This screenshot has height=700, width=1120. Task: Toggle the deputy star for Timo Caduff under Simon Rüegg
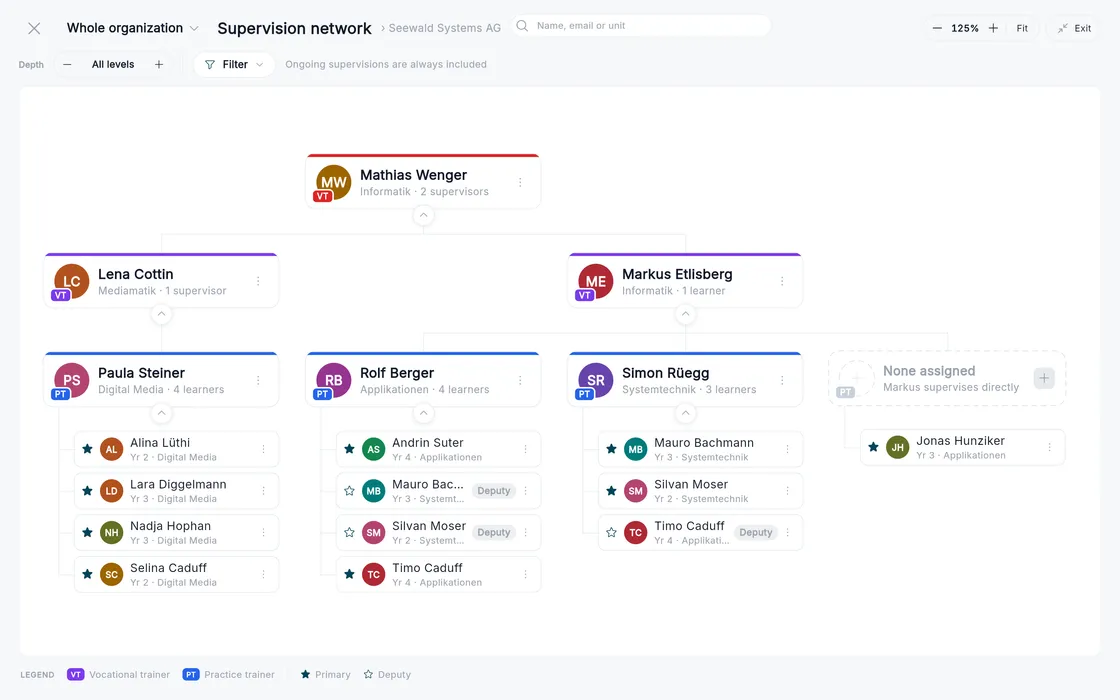pyautogui.click(x=611, y=532)
